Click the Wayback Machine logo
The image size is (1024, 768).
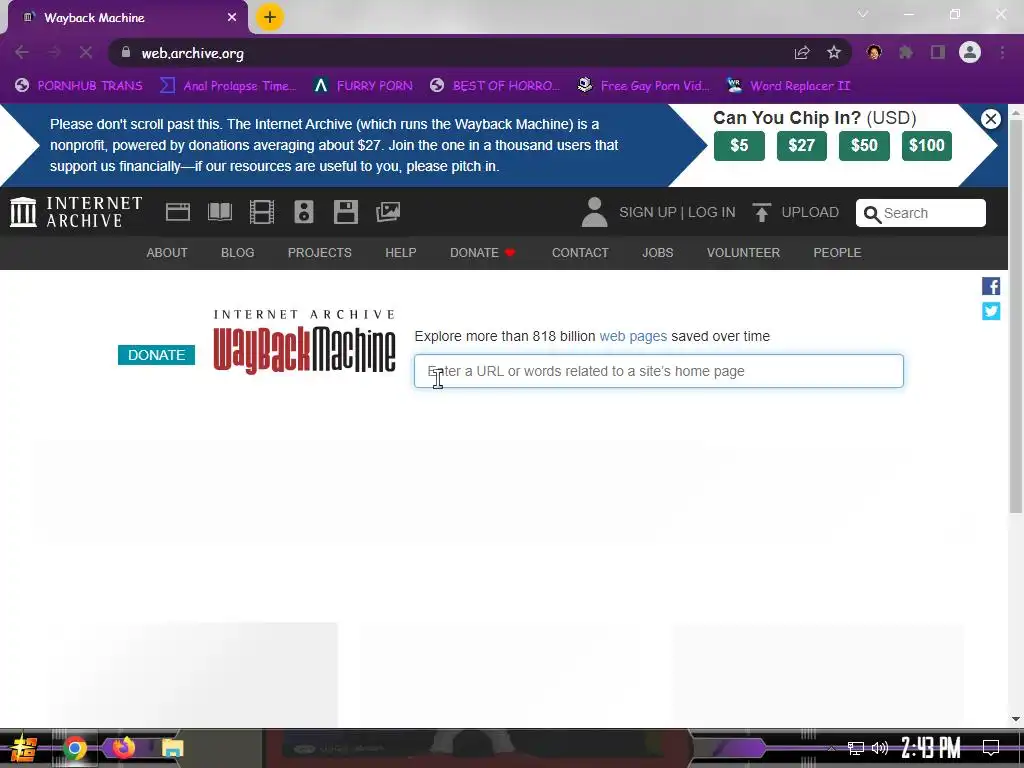coord(304,342)
